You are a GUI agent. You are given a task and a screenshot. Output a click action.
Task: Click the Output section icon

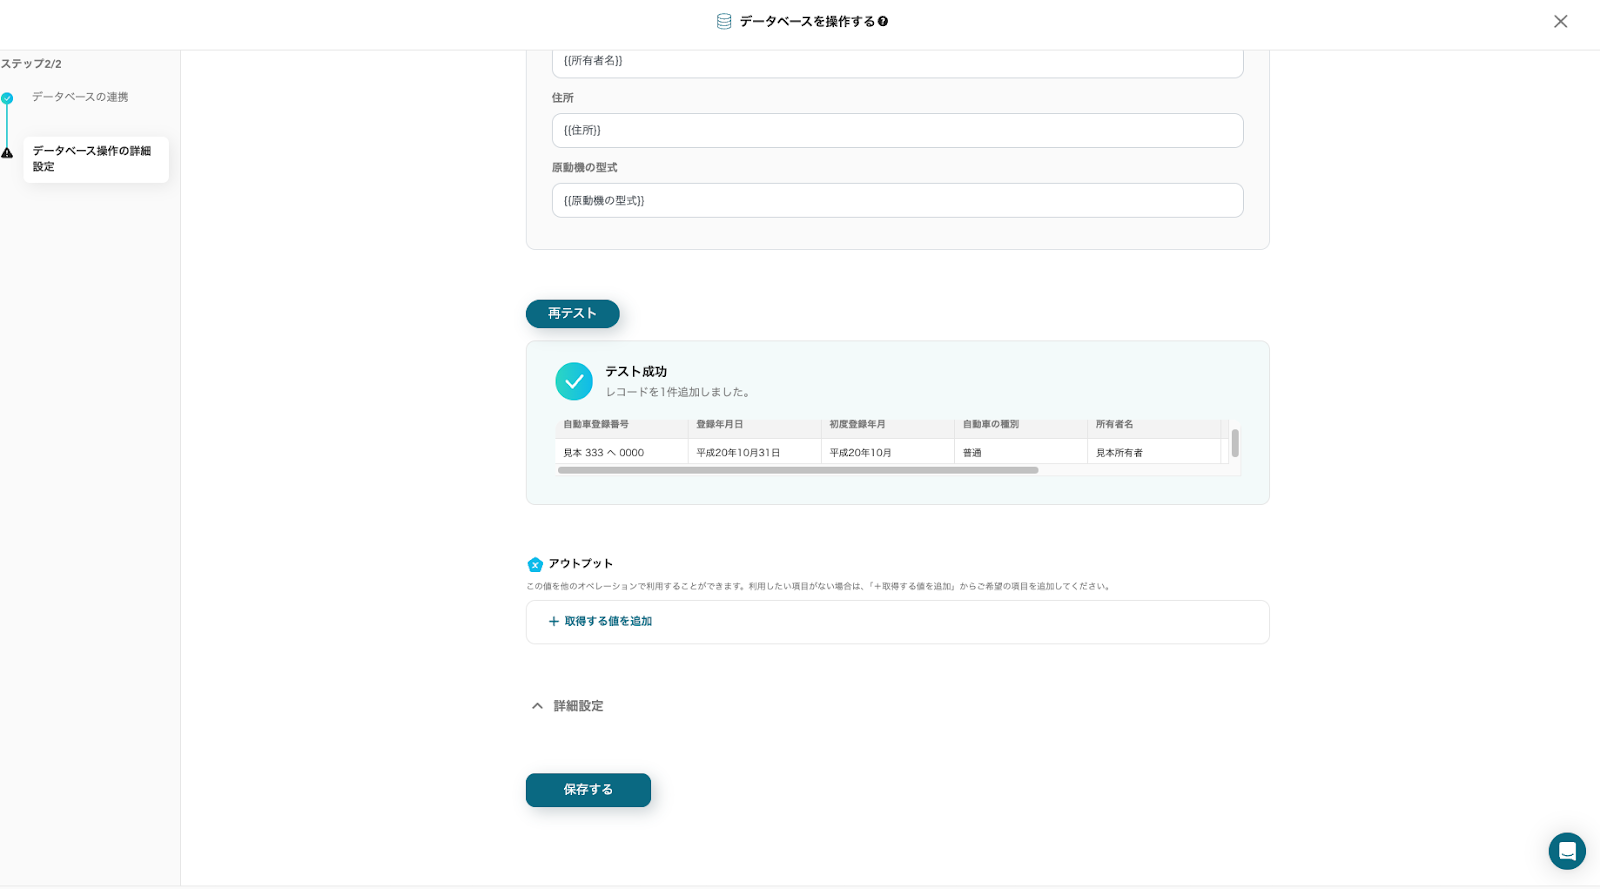point(535,564)
